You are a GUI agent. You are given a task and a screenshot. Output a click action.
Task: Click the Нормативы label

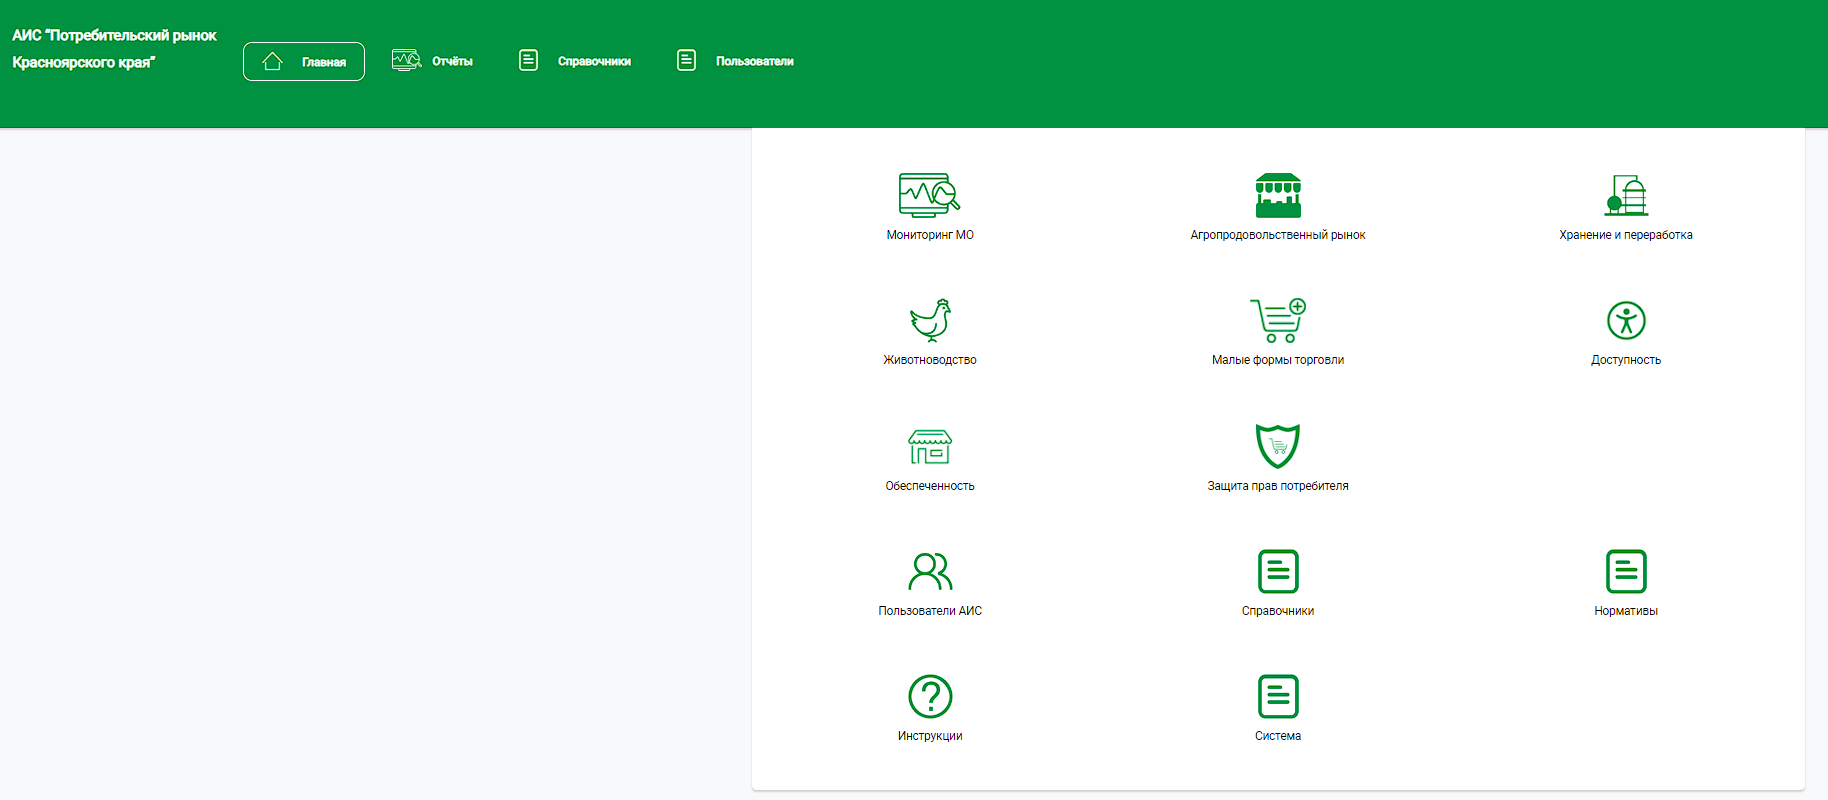(1626, 611)
